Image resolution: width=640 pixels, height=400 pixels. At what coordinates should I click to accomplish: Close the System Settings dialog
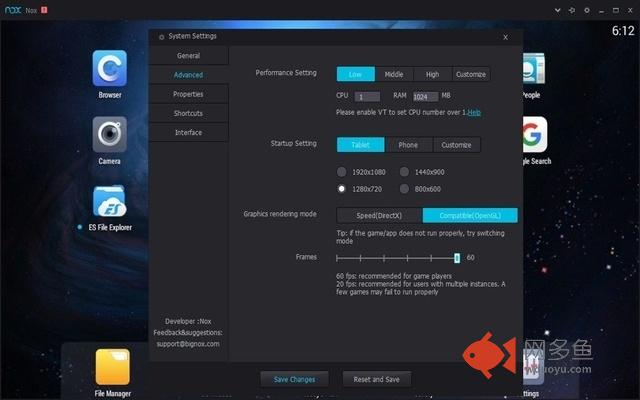tap(505, 37)
